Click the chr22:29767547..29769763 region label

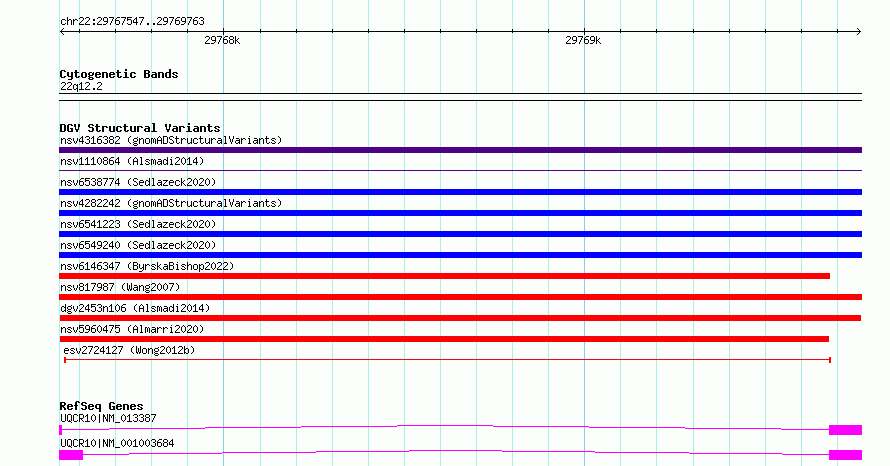coord(132,21)
